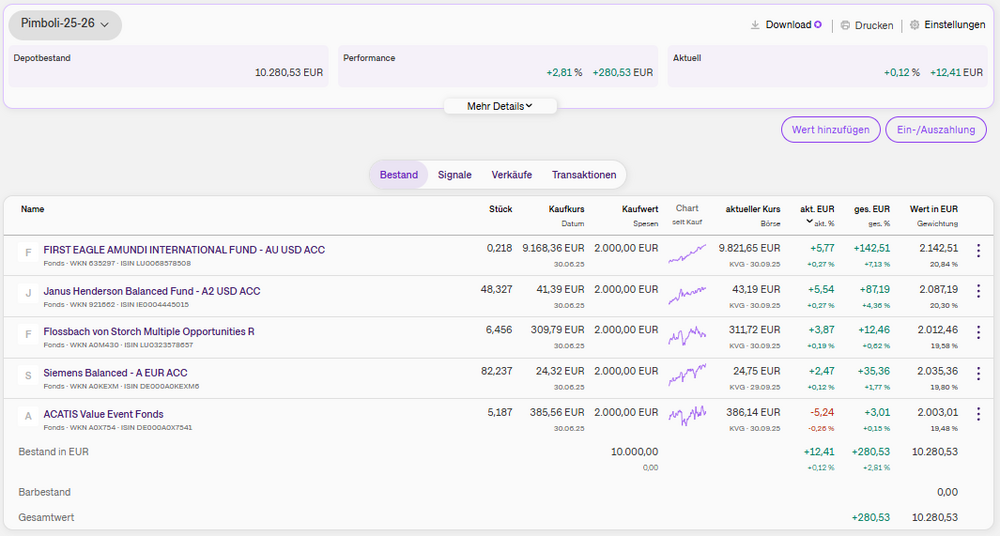1000x536 pixels.
Task: Open three-dot menu for ACATIS Value Event Fonds
Action: (x=978, y=414)
